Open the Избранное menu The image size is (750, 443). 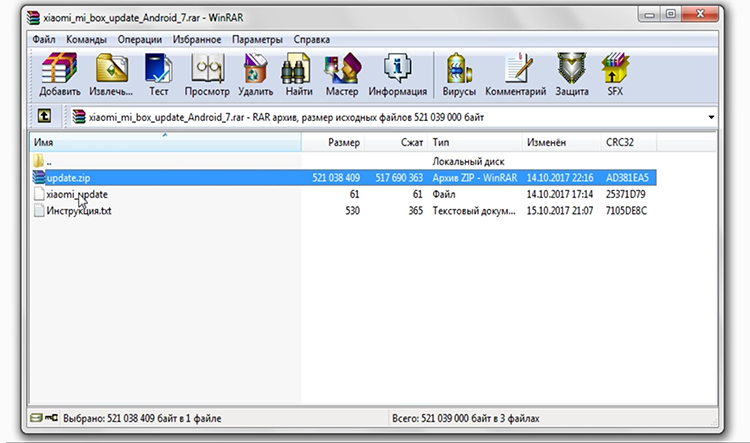coord(197,40)
